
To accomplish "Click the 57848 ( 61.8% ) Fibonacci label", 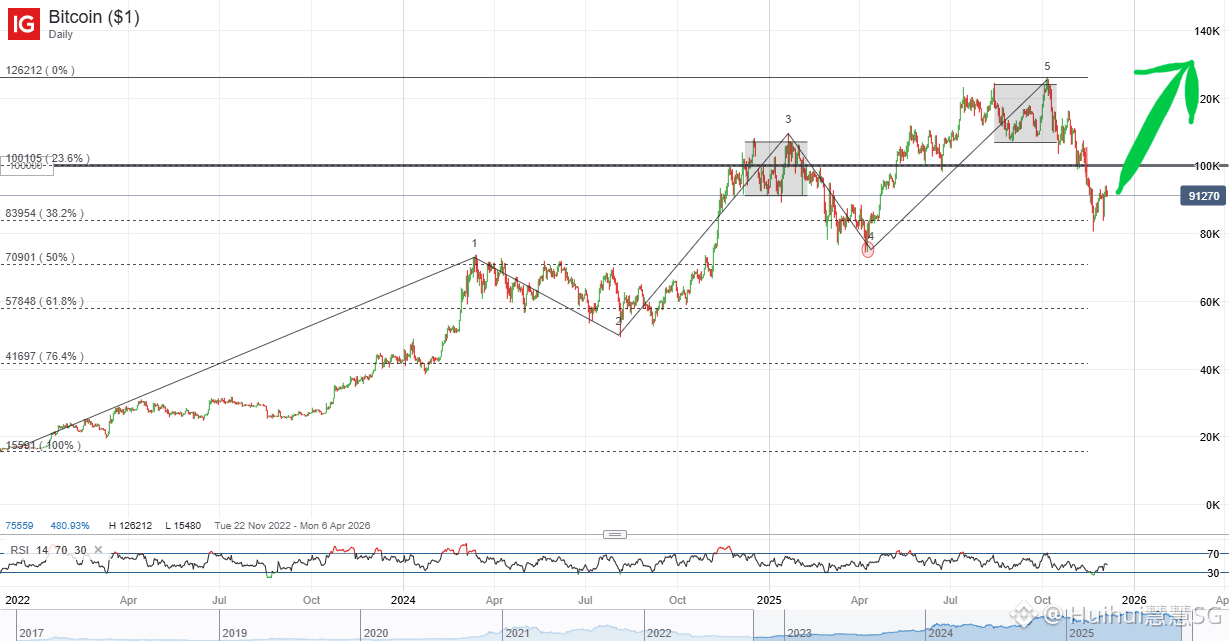I will (x=44, y=301).
